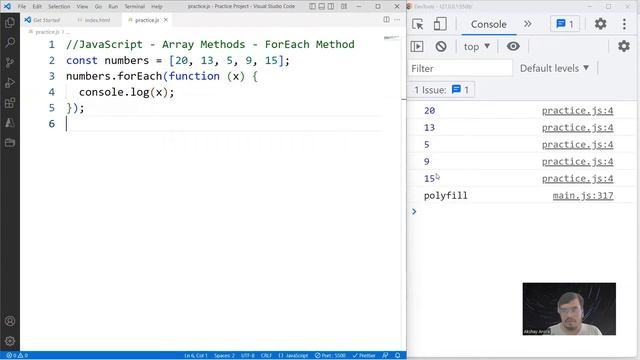Open the Terminal menu
Screen dimensions: 640x360
click(x=135, y=7)
